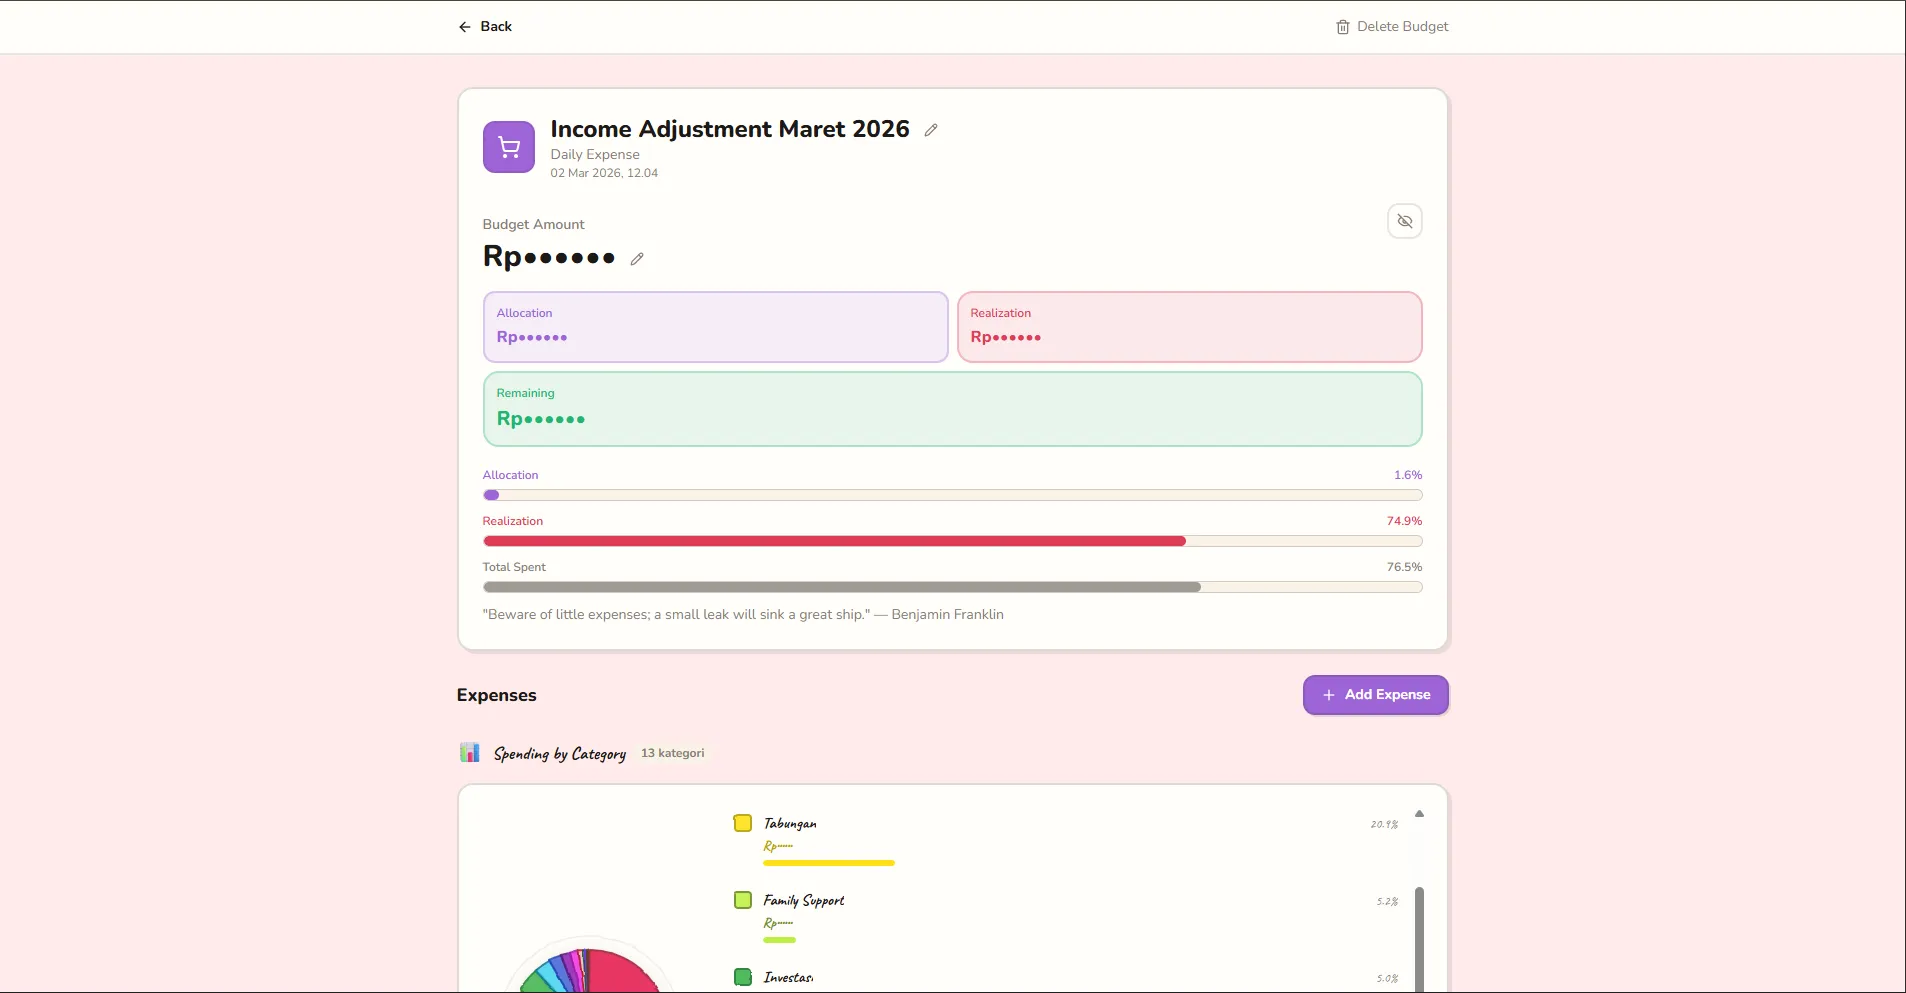Viewport: 1906px width, 993px height.
Task: Click the red Realization progress bar
Action: pyautogui.click(x=952, y=541)
